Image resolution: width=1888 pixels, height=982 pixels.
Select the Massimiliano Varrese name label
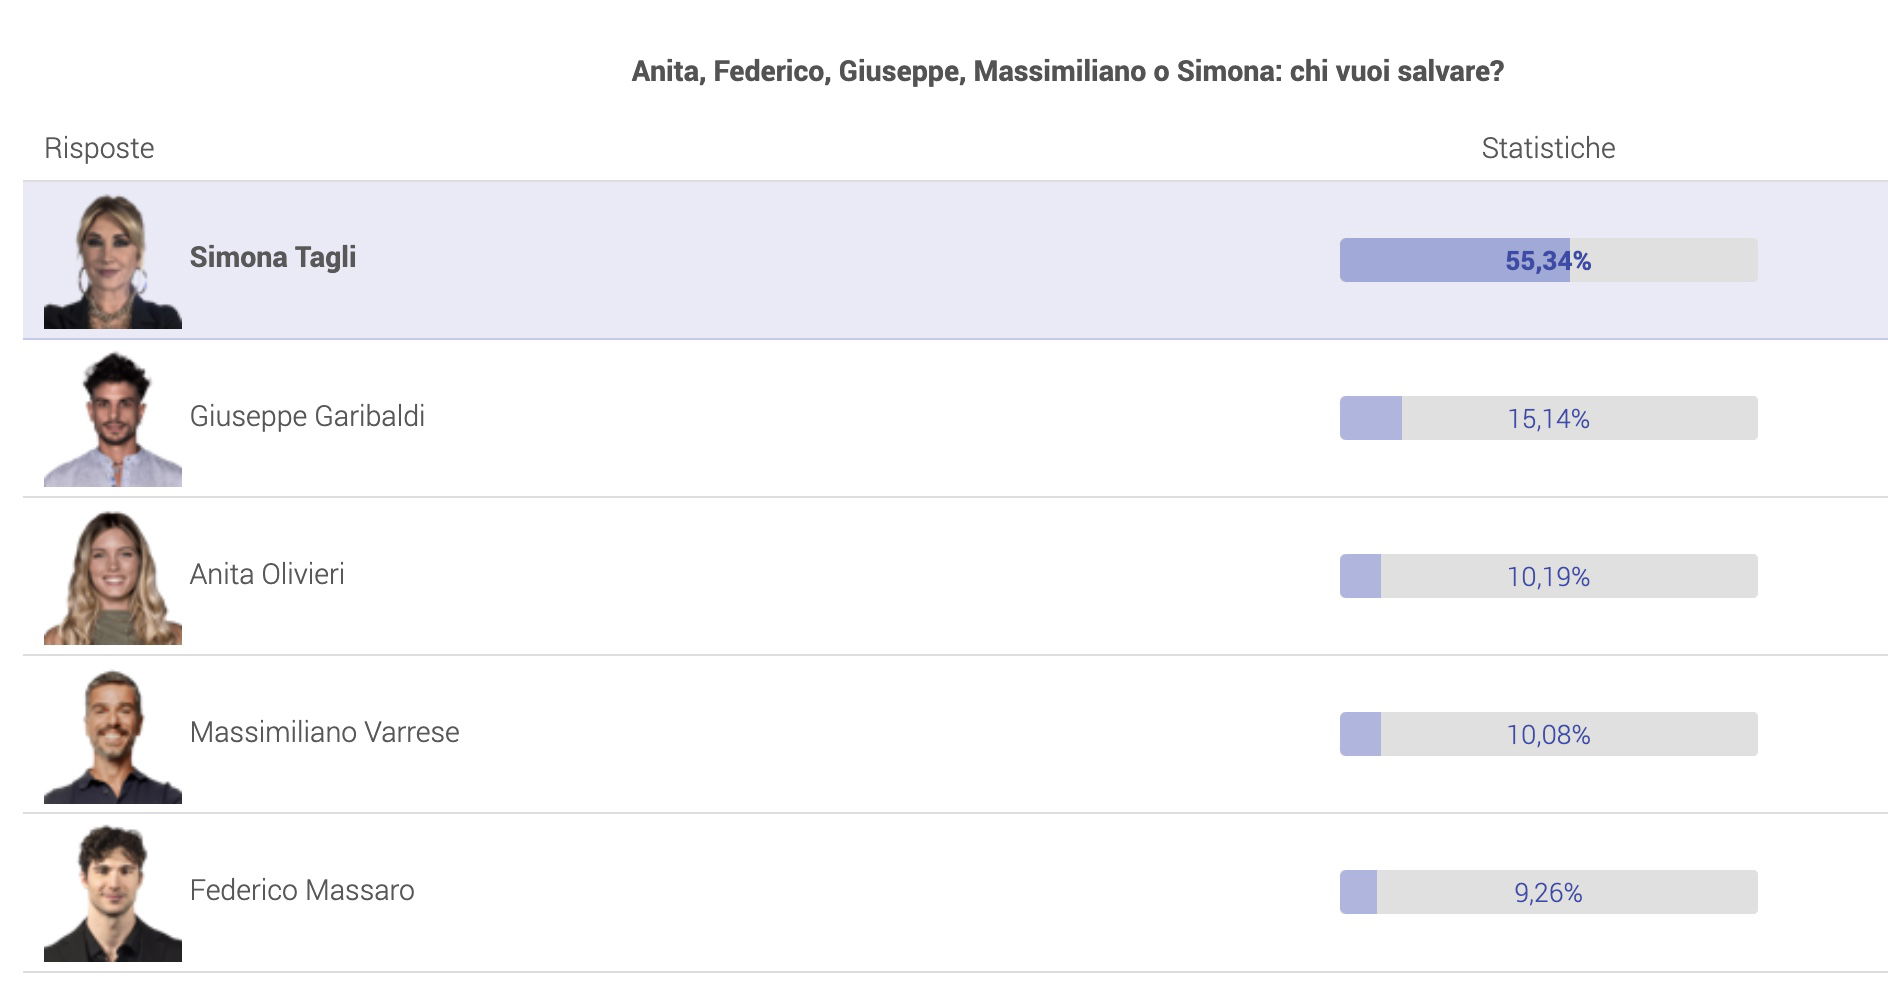pos(324,732)
